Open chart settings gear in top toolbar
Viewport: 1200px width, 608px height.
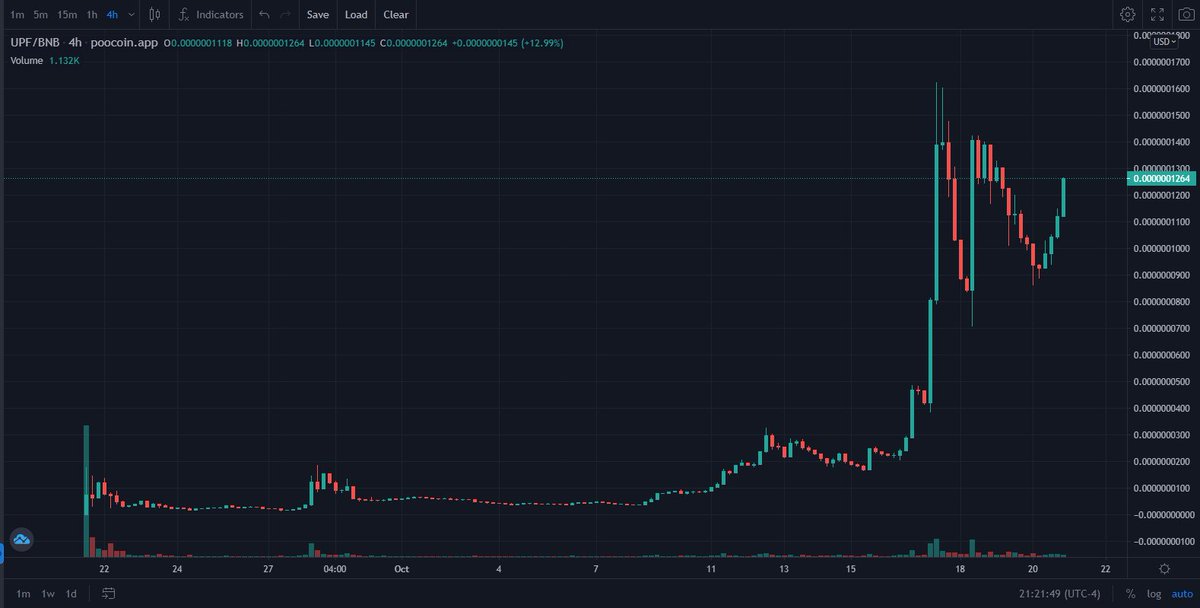(1128, 15)
